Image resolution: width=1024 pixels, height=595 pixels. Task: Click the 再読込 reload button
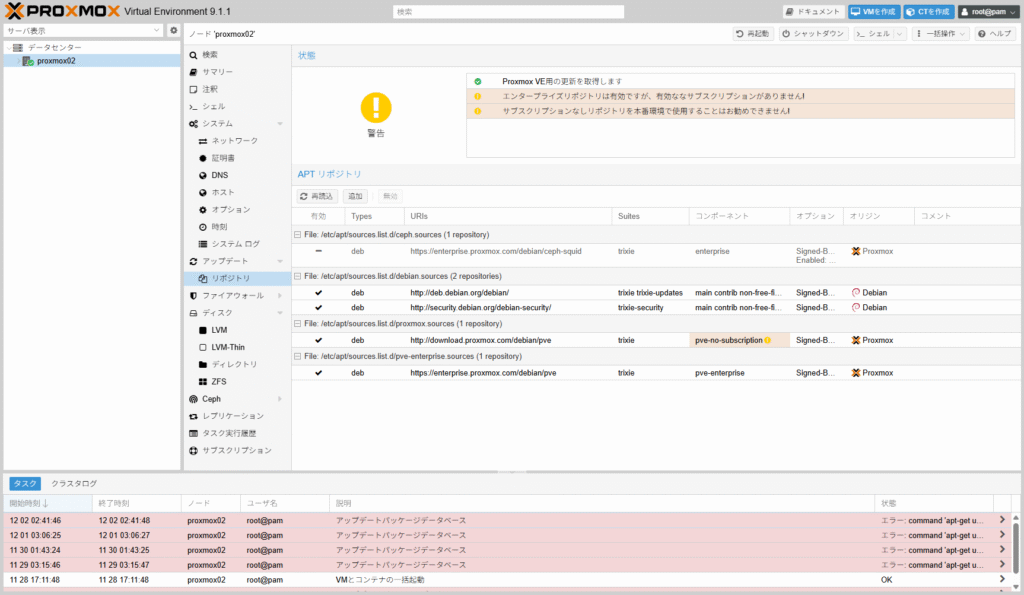click(x=318, y=197)
